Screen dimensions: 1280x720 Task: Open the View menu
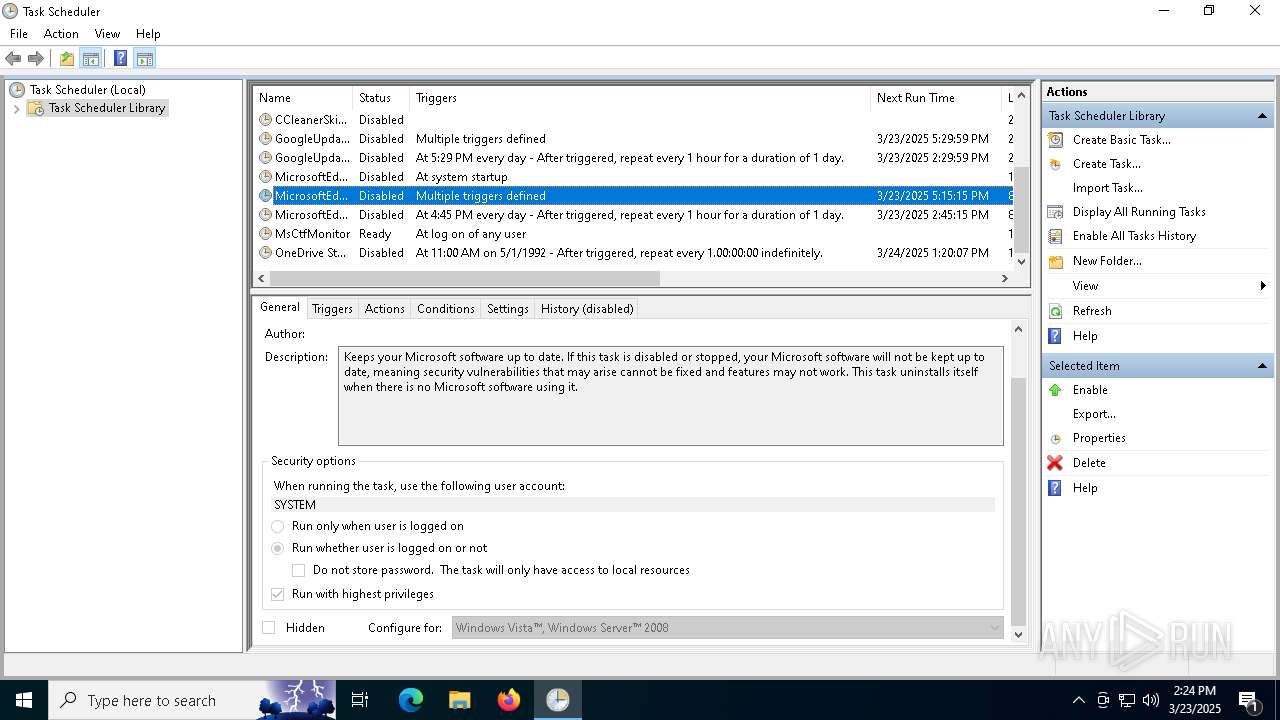107,34
